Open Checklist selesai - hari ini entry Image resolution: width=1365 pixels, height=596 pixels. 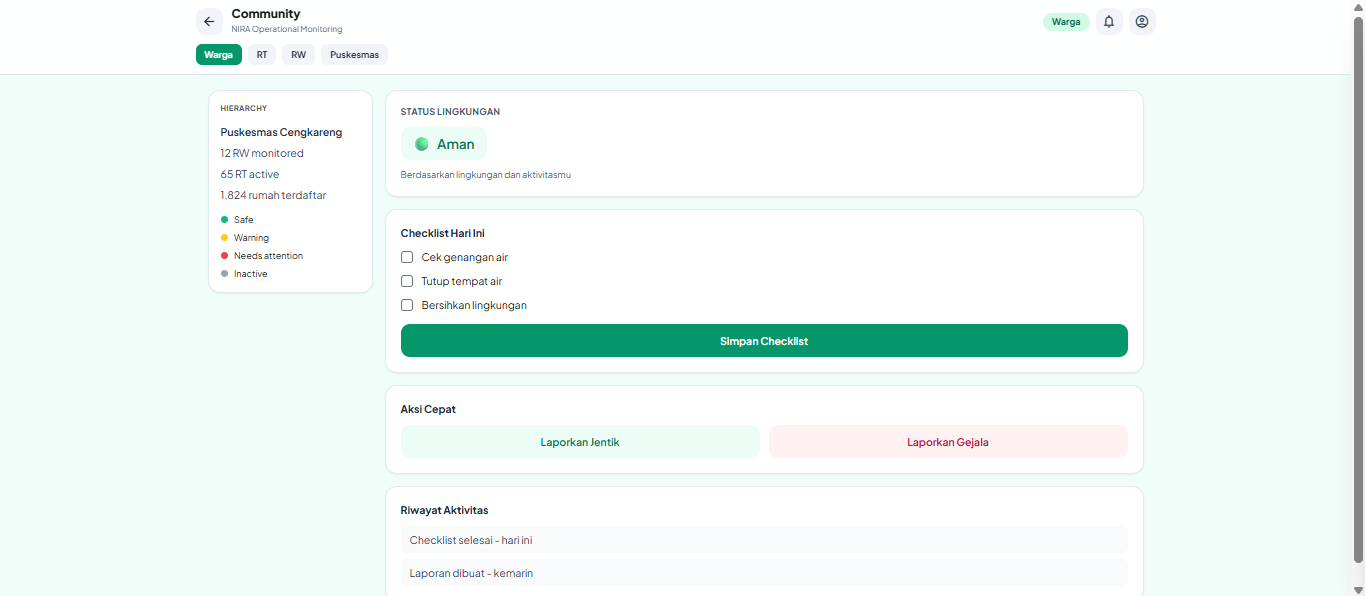coord(764,540)
